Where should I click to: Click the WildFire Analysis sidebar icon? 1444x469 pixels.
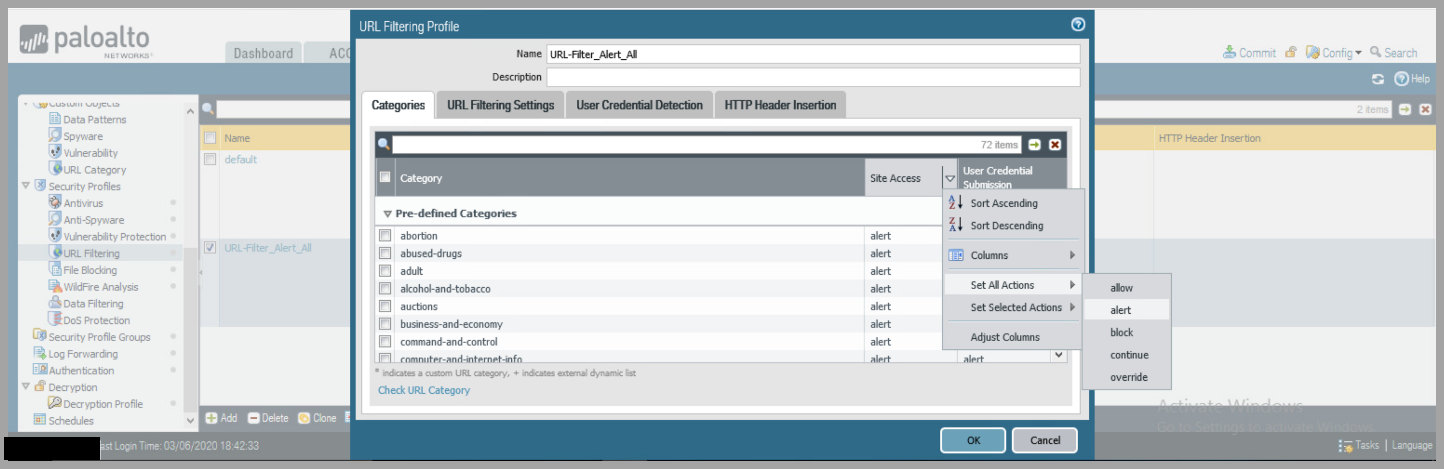pos(56,287)
